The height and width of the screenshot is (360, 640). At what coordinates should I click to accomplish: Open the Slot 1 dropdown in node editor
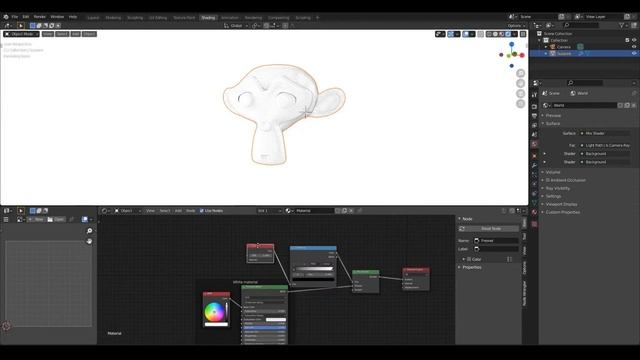(269, 211)
